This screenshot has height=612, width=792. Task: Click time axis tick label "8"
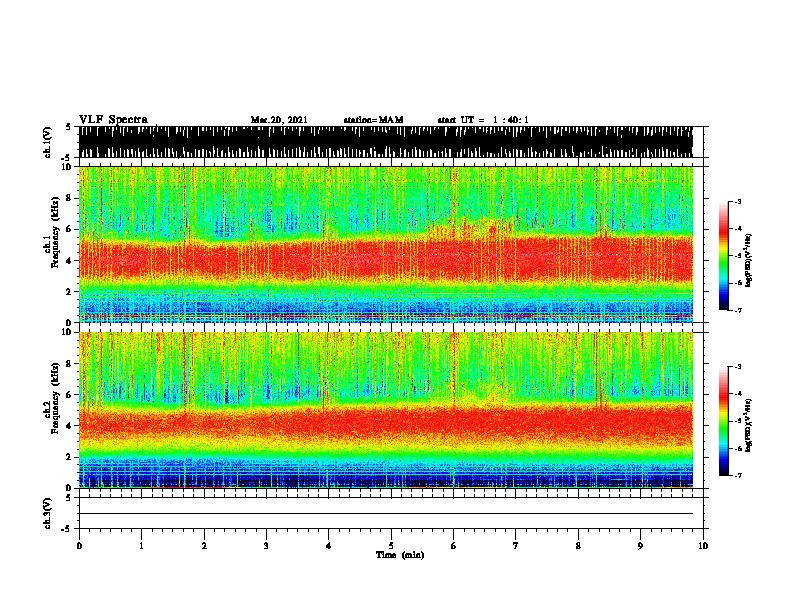(578, 546)
